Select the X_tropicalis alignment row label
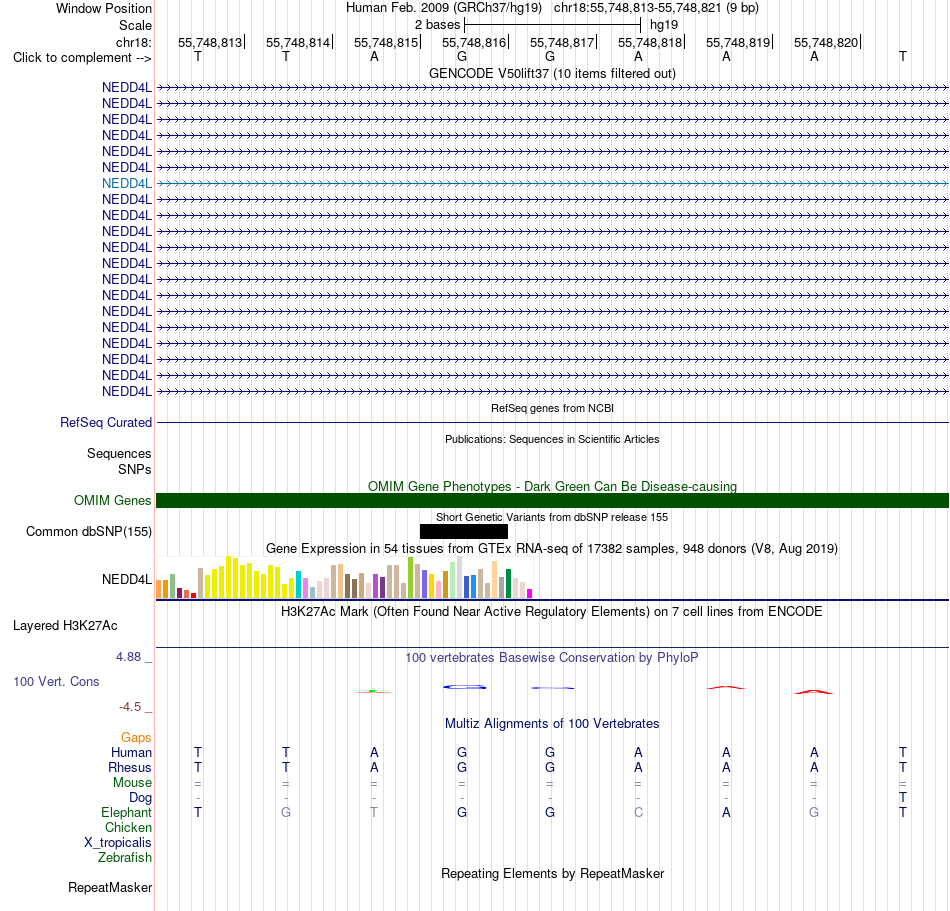This screenshot has width=950, height=911. coord(118,843)
